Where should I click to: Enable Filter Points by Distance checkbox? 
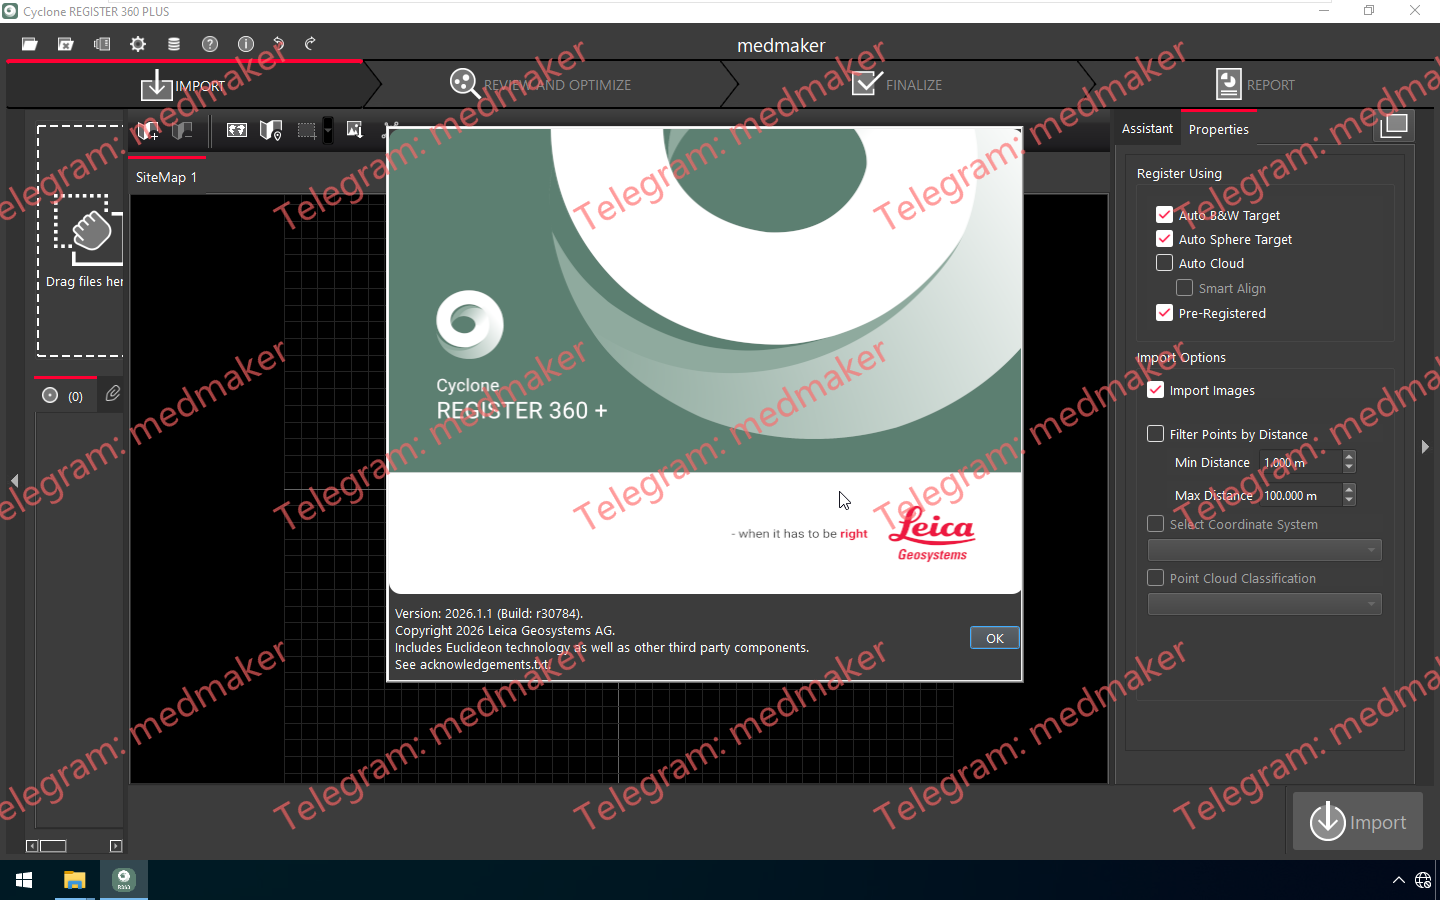point(1155,433)
